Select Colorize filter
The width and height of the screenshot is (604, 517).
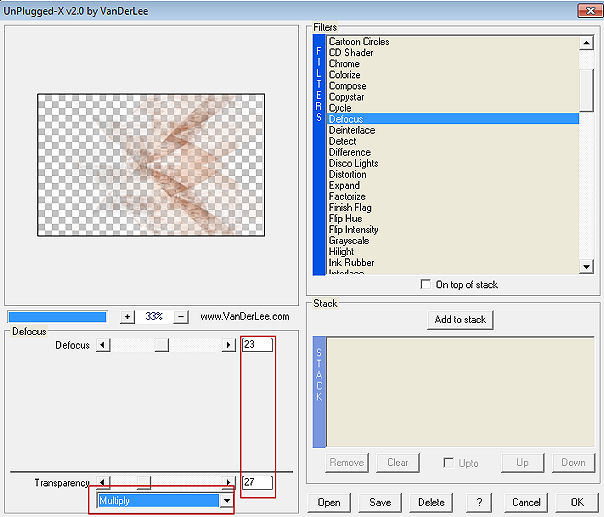pos(453,75)
